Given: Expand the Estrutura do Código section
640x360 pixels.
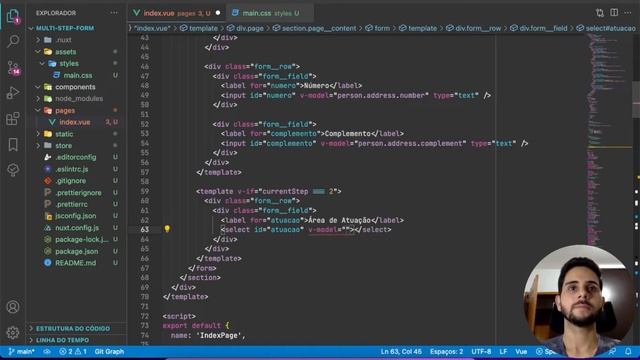Looking at the screenshot, I should [x=73, y=329].
